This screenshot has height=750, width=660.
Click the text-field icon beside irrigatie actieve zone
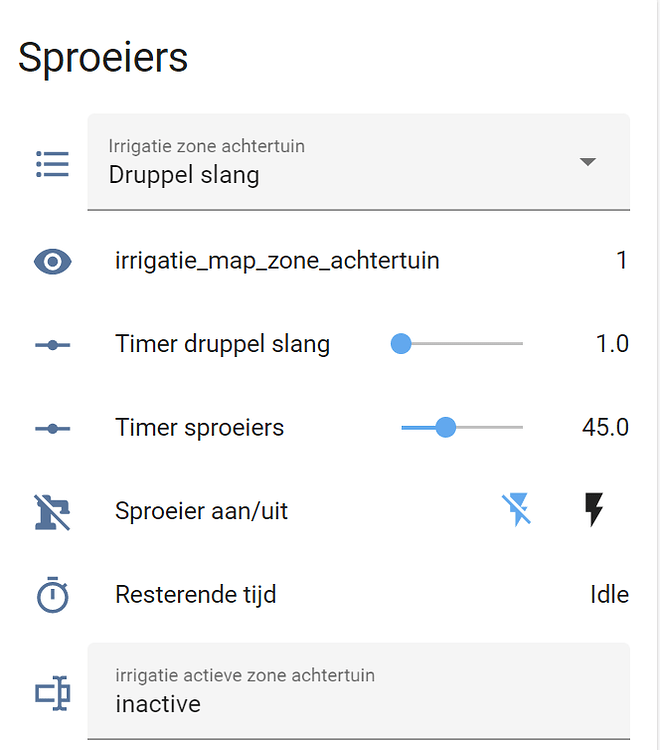(52, 692)
